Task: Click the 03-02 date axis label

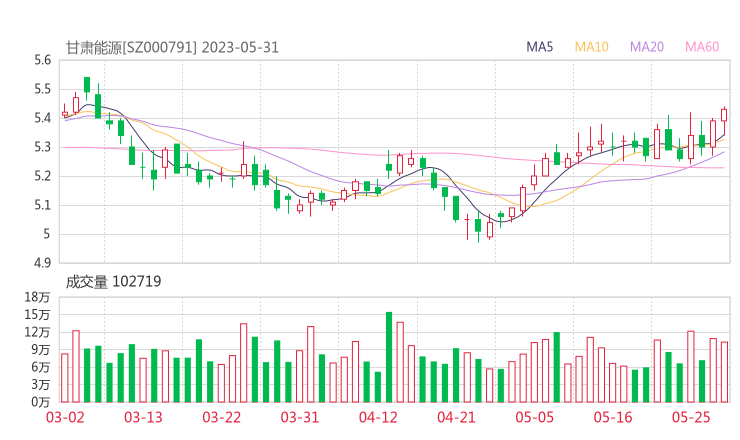Action: 65,417
